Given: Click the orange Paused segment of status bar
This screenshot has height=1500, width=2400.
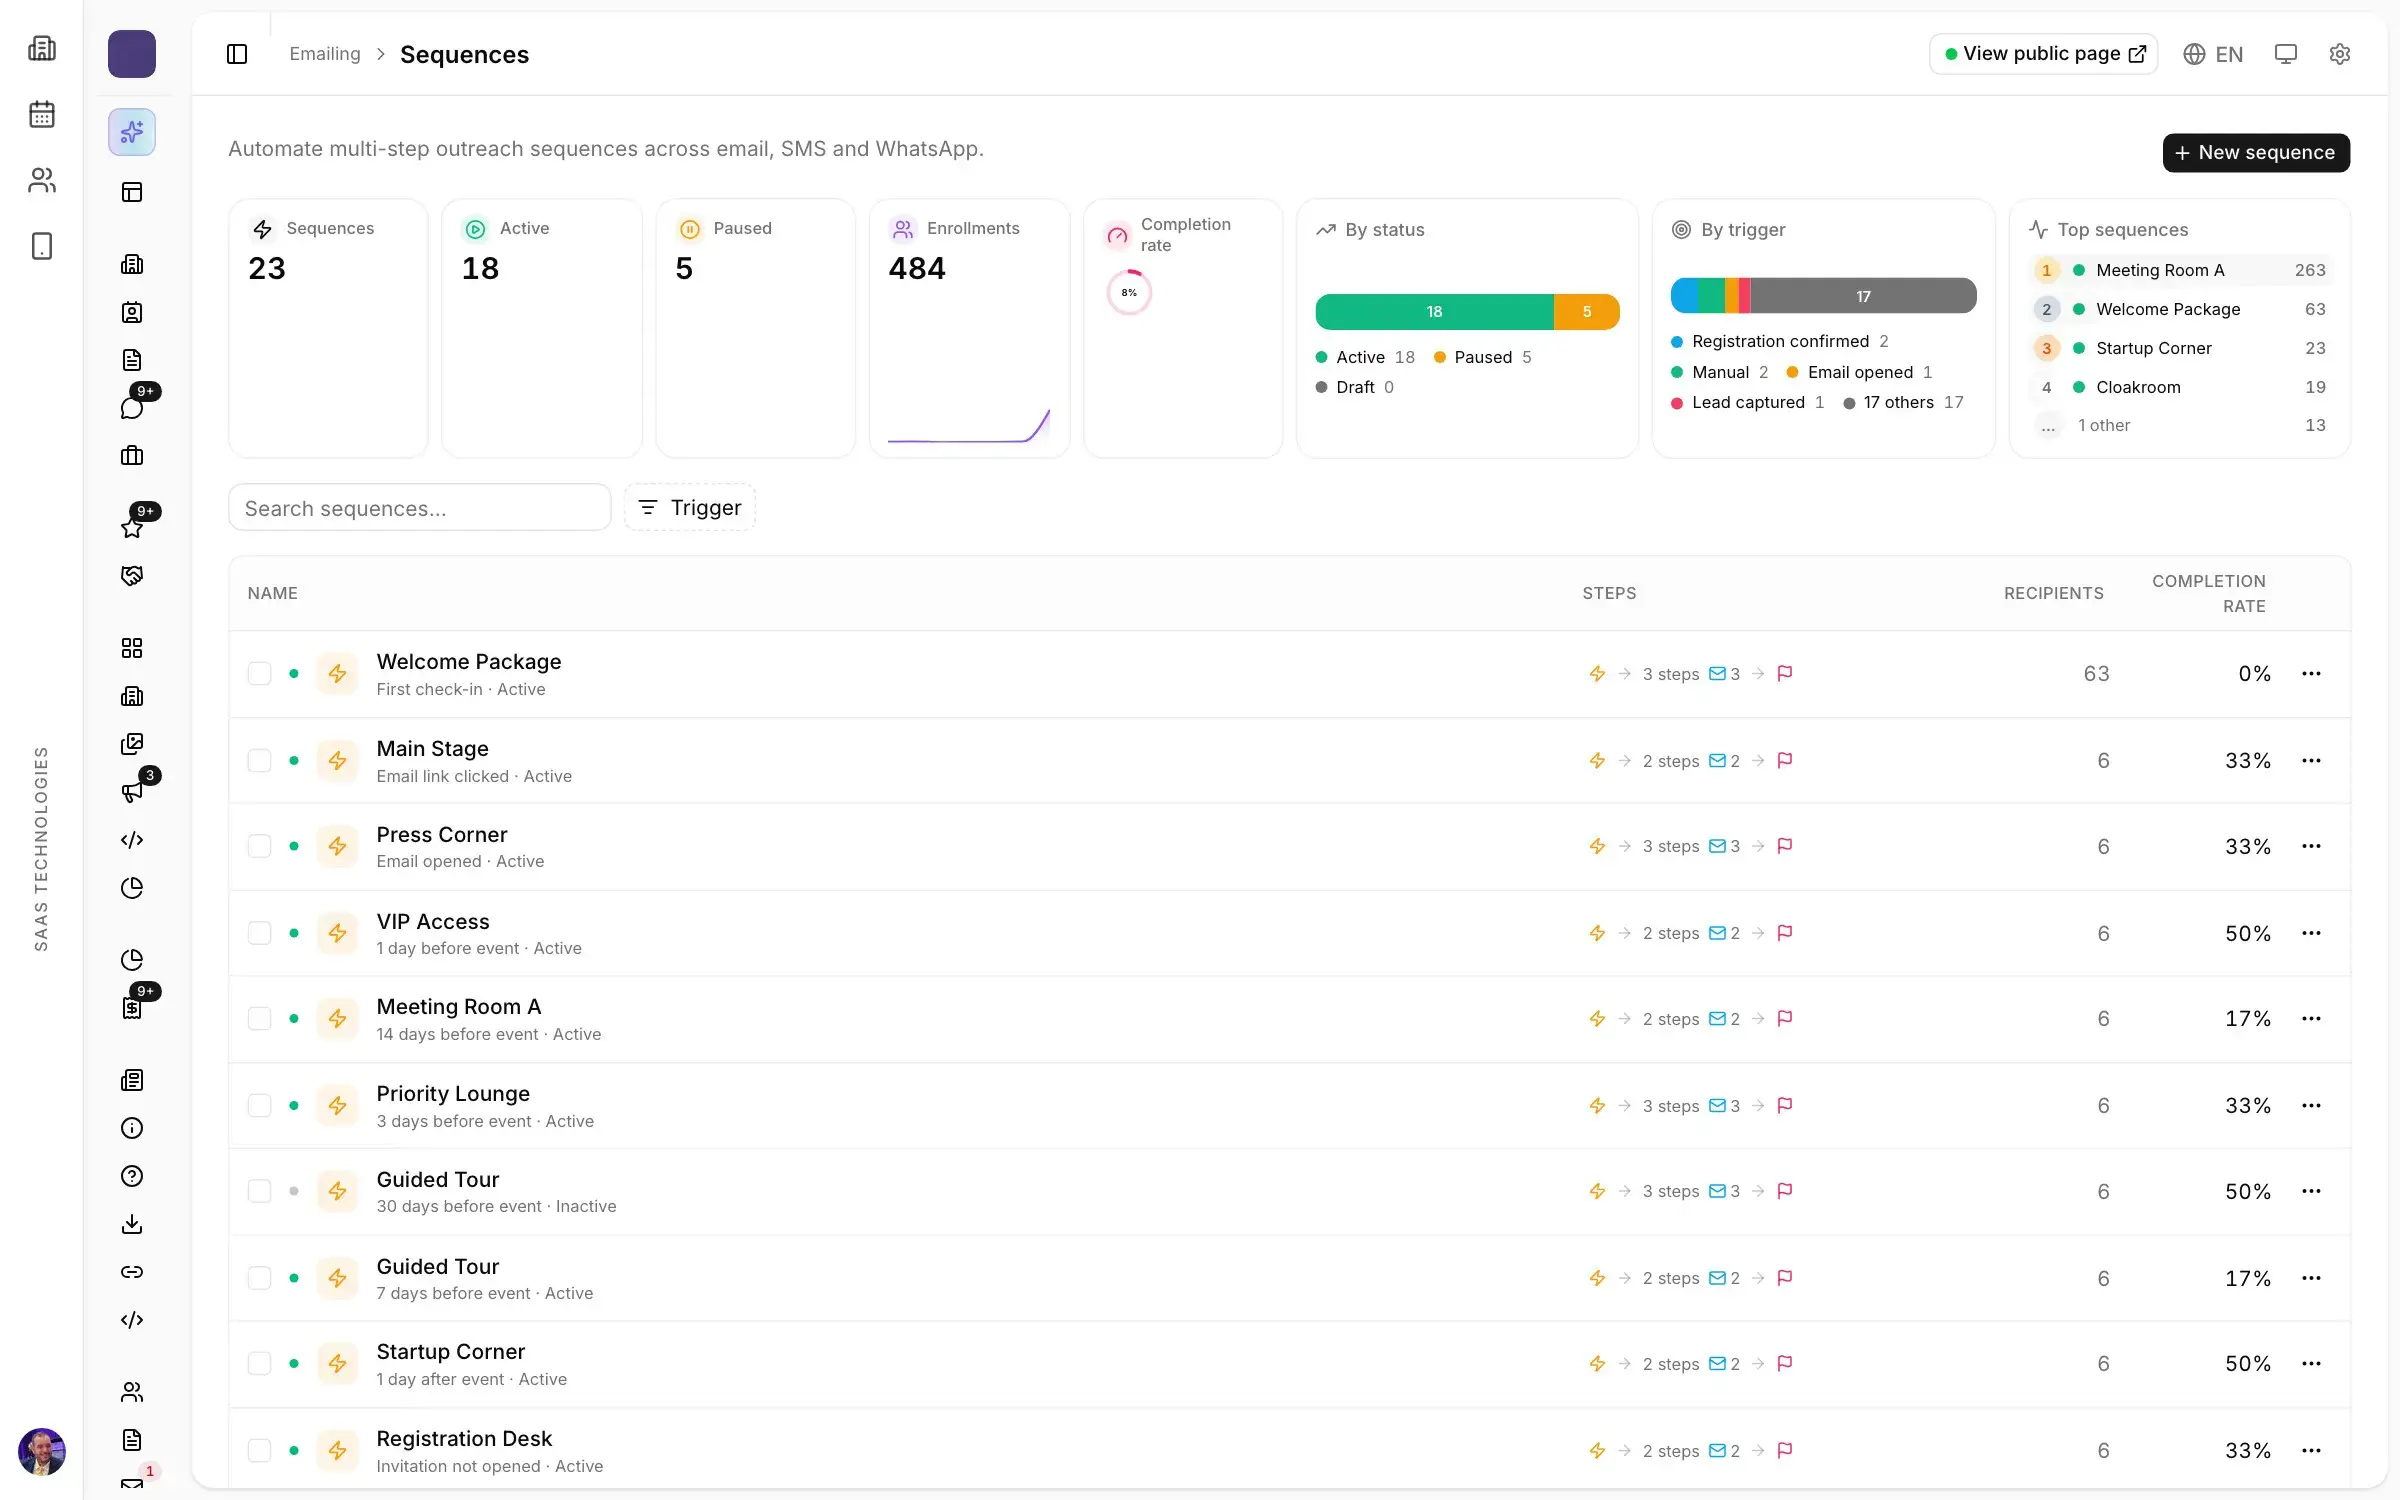Looking at the screenshot, I should click(x=1586, y=312).
